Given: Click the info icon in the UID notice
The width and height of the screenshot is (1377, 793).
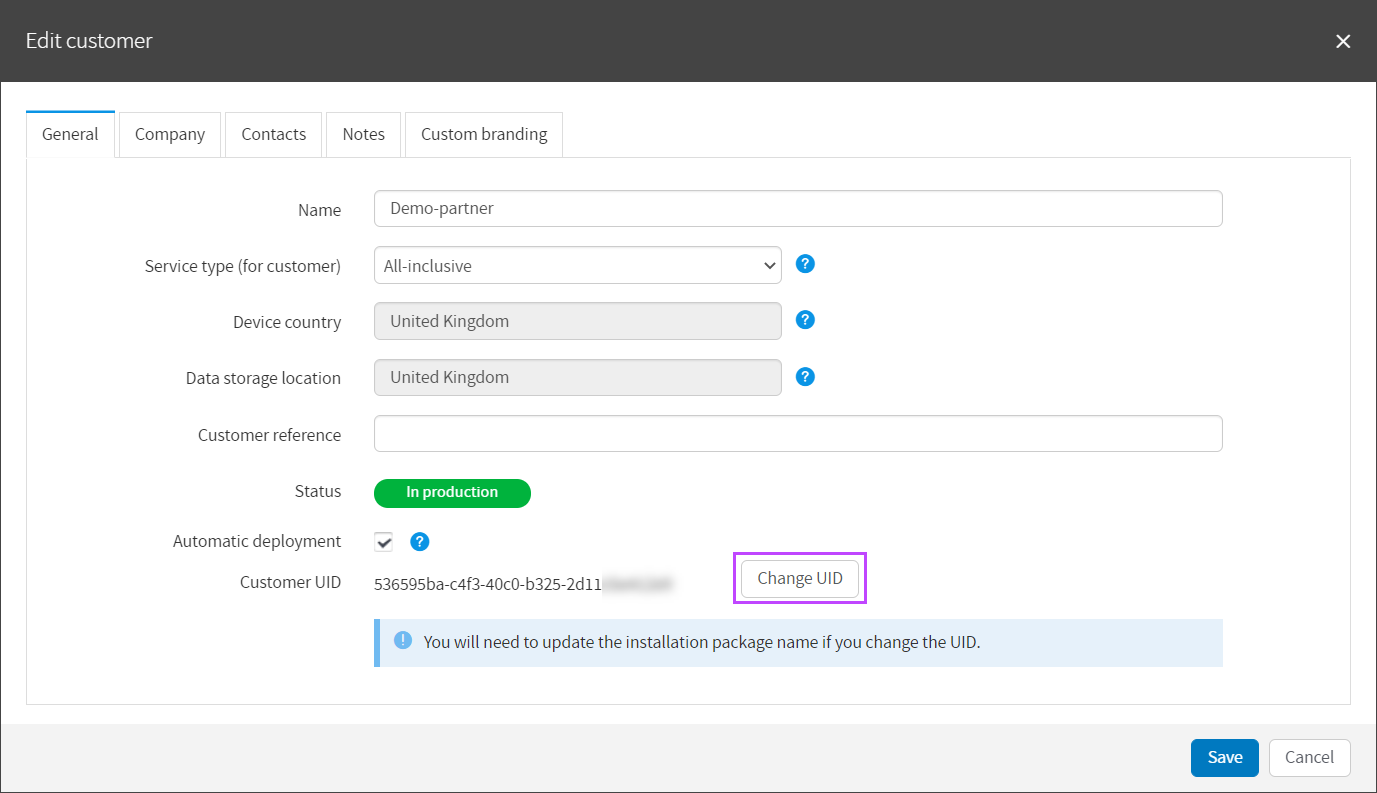Looking at the screenshot, I should [x=403, y=641].
